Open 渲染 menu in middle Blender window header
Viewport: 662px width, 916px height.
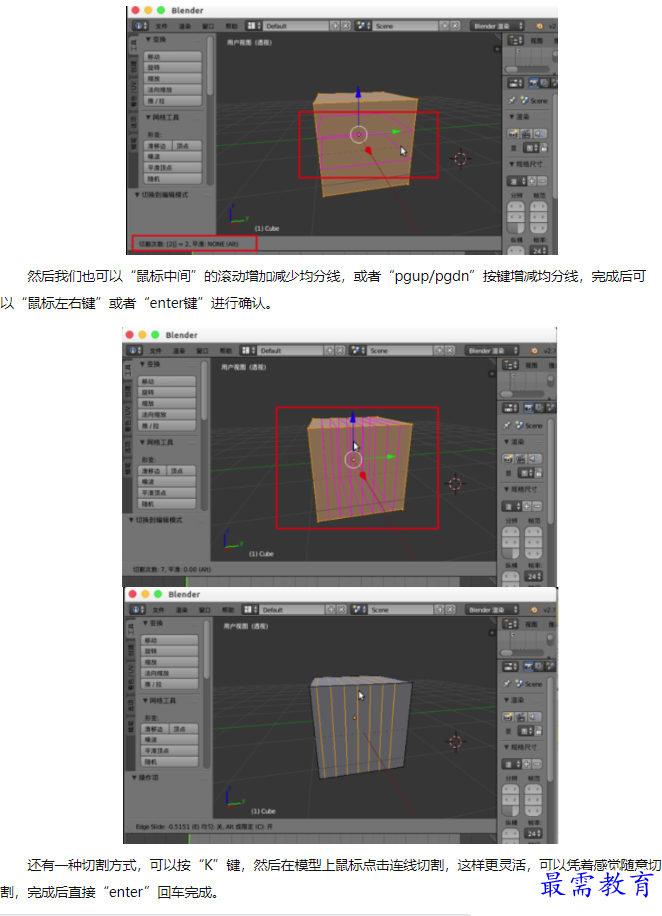pyautogui.click(x=179, y=351)
